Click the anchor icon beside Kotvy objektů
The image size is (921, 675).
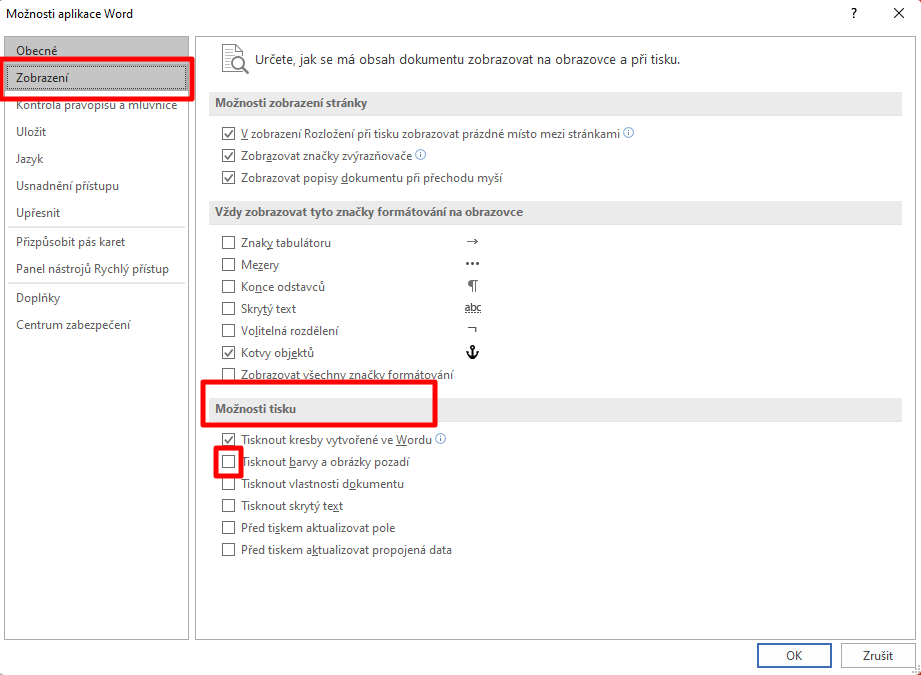pyautogui.click(x=472, y=352)
